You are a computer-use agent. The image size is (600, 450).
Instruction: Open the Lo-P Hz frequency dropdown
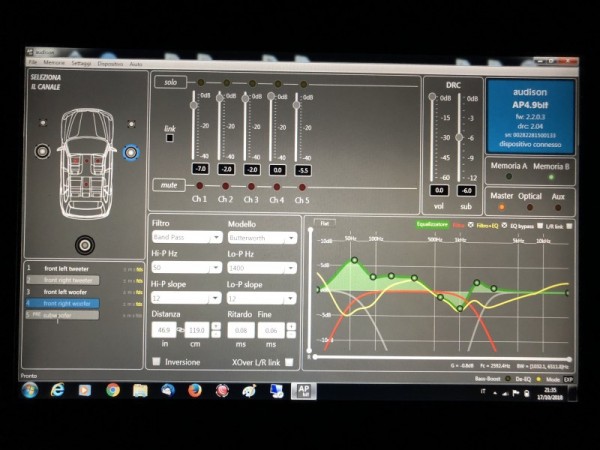tap(262, 268)
